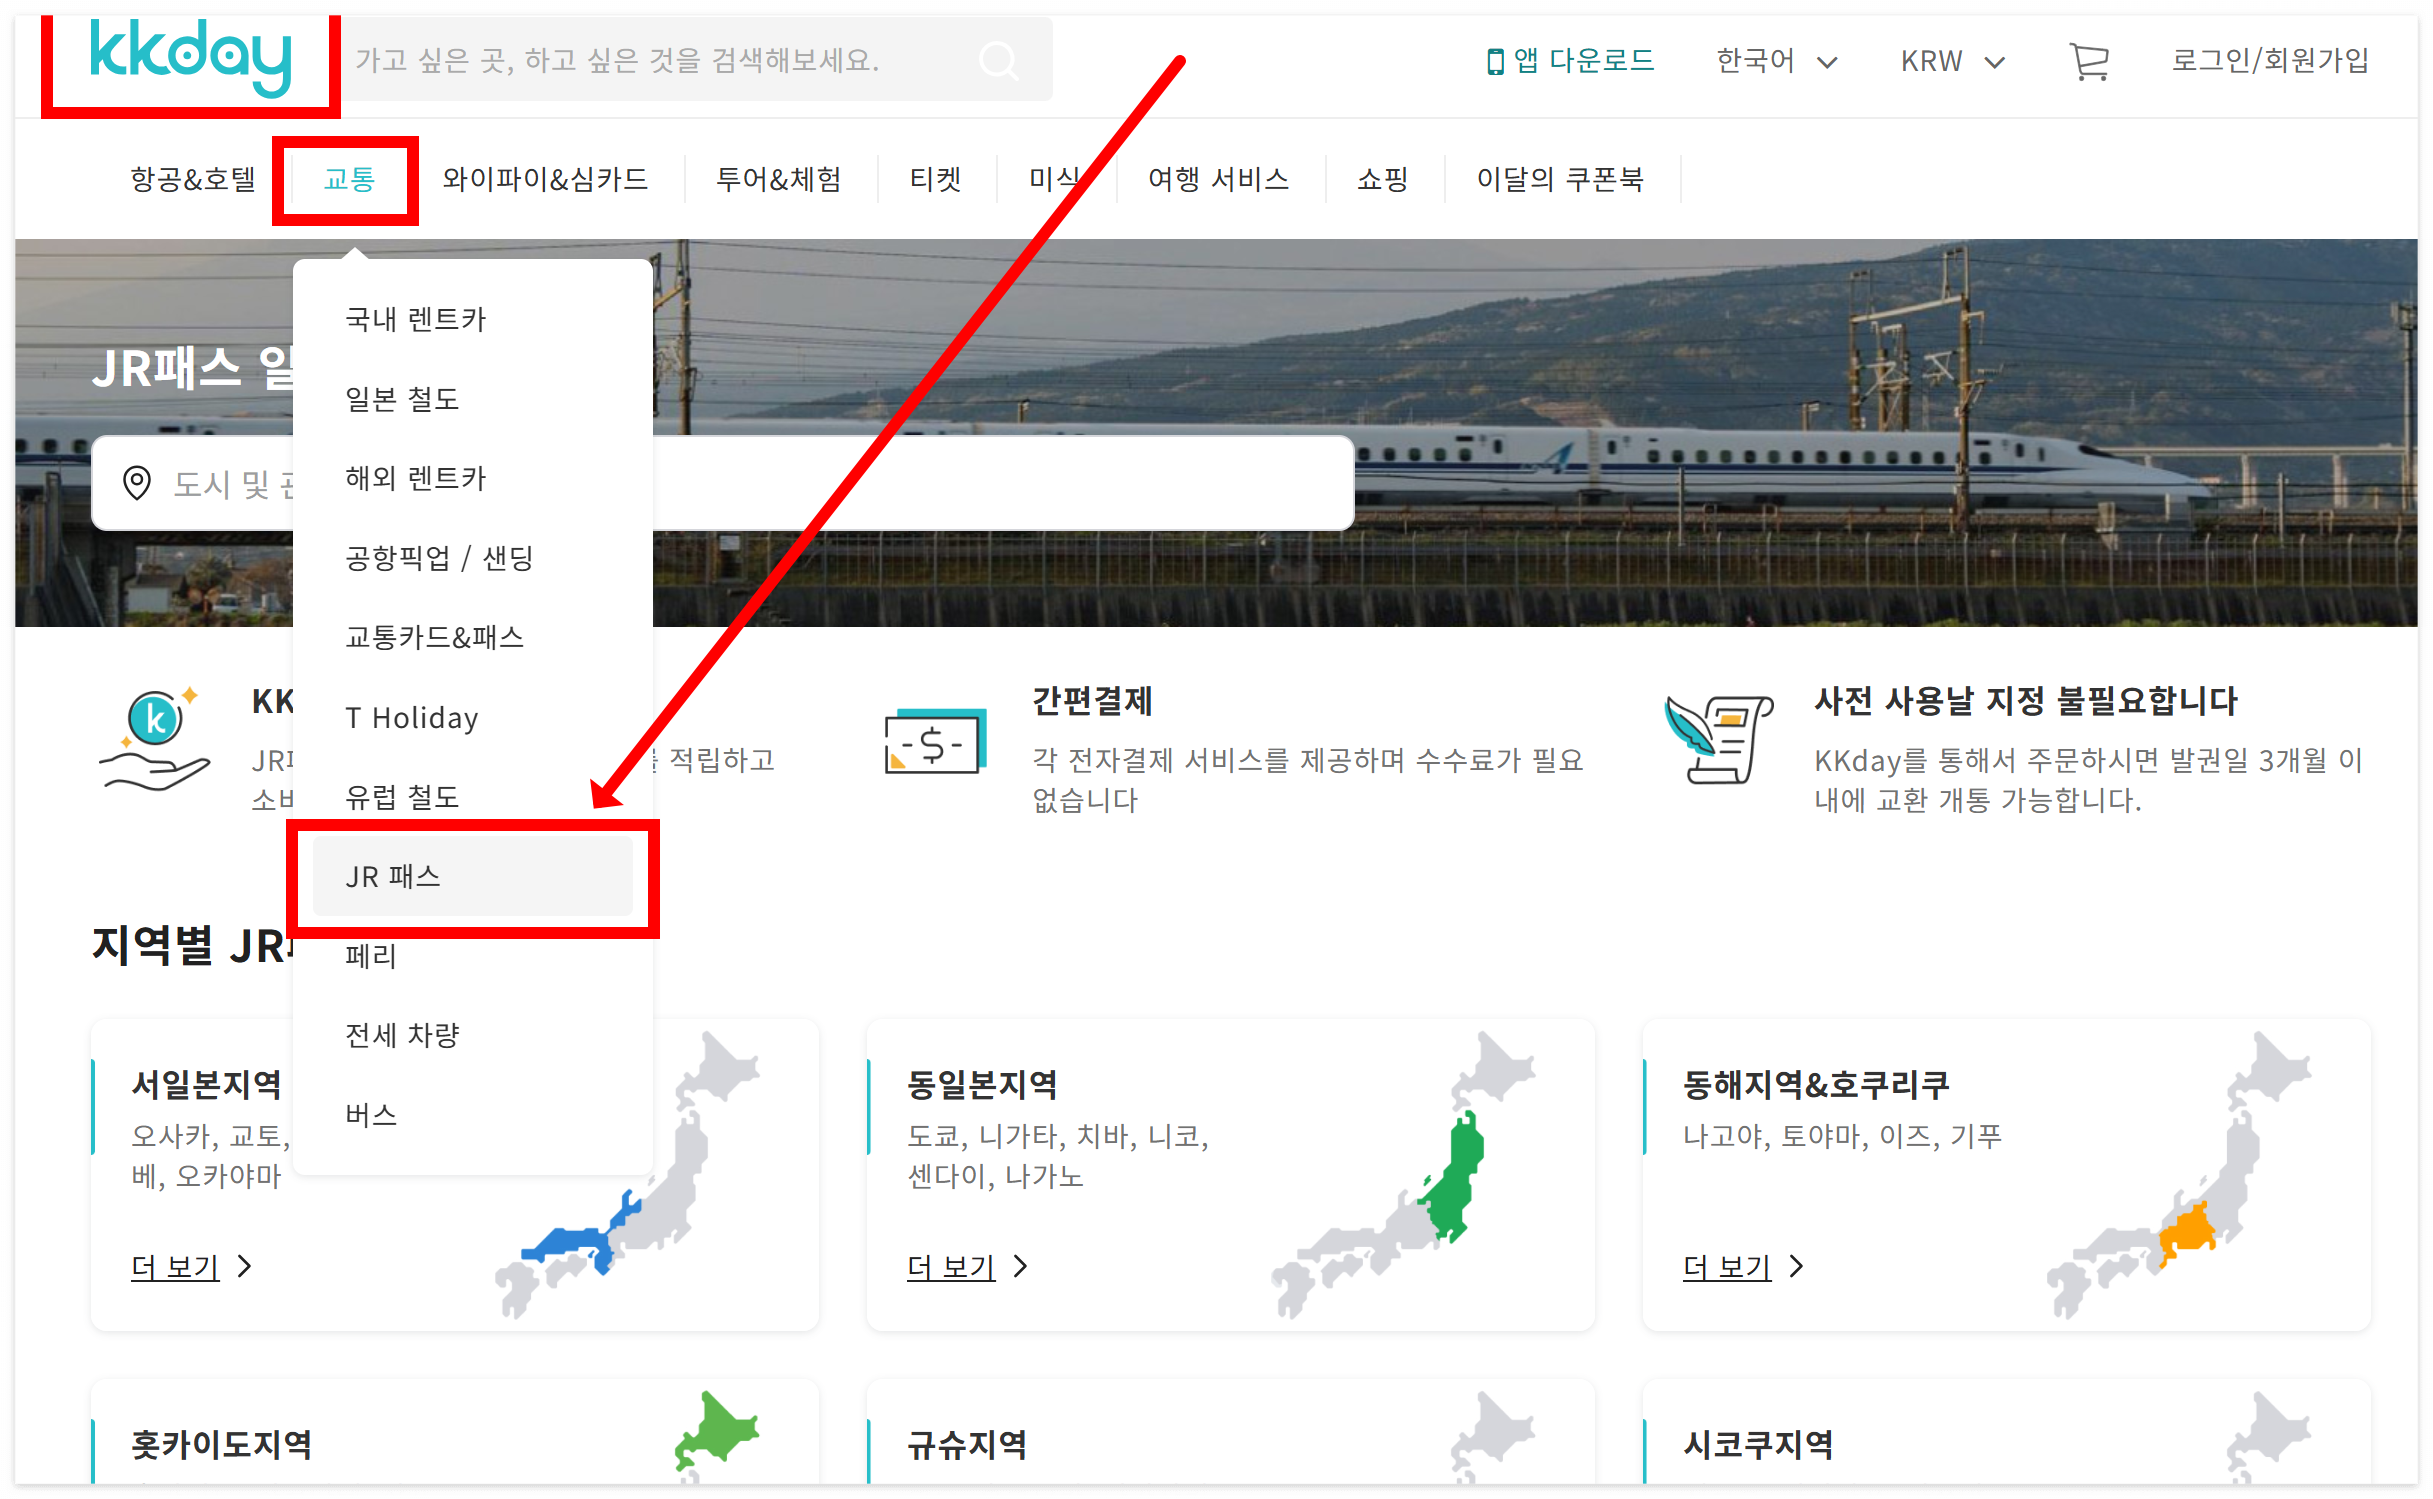Click the 앱 다운로드 link
The width and height of the screenshot is (2433, 1499).
click(x=1570, y=60)
